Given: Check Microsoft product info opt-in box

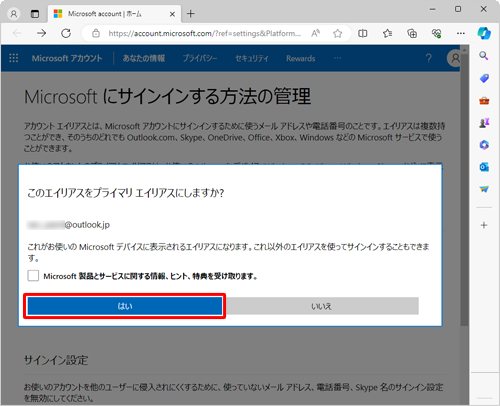Looking at the screenshot, I should (x=33, y=276).
